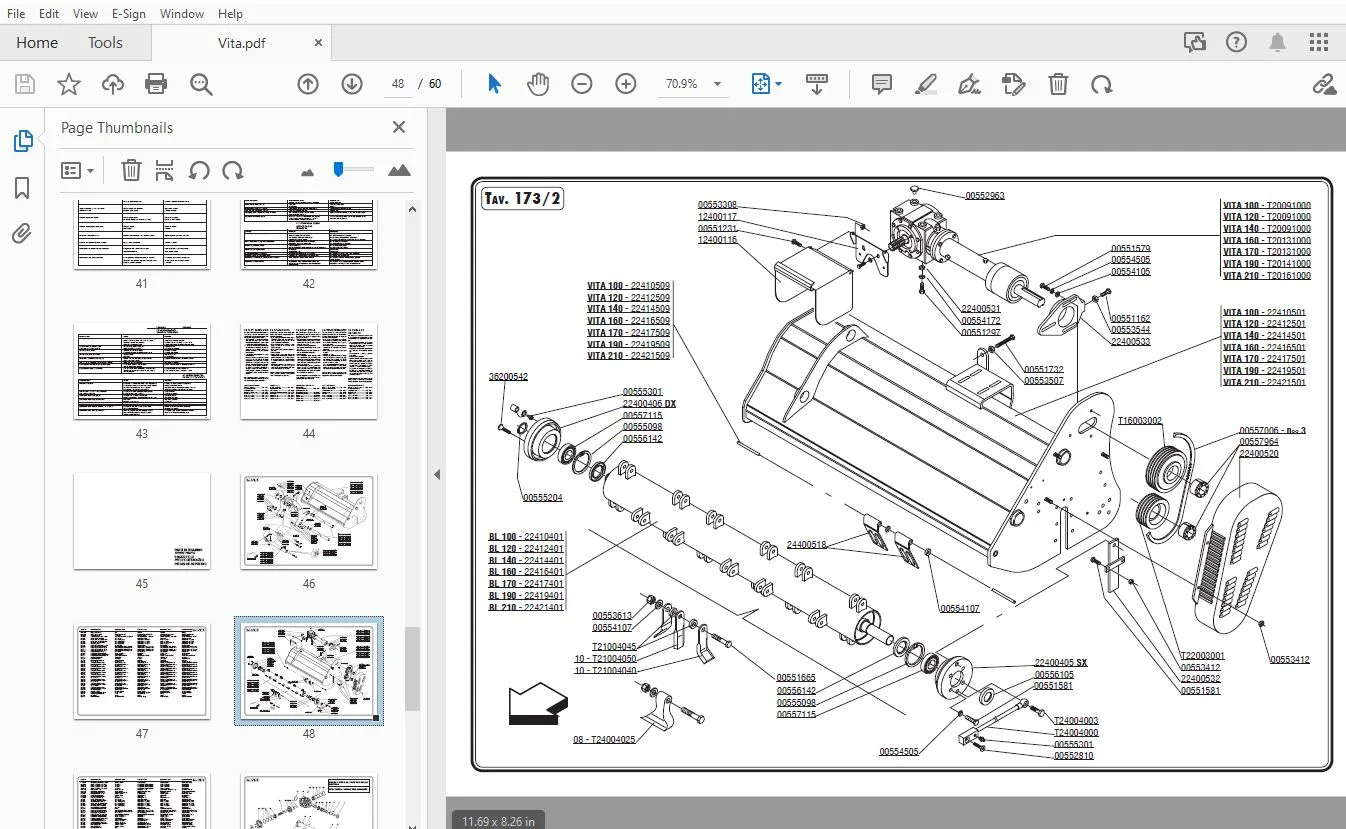
Task: Select the Vita.pdf document tab
Action: pyautogui.click(x=242, y=43)
